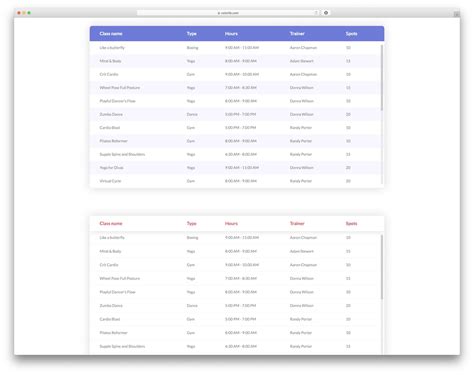The image size is (474, 375).
Task: Click red Spots header in lower table
Action: (x=351, y=223)
